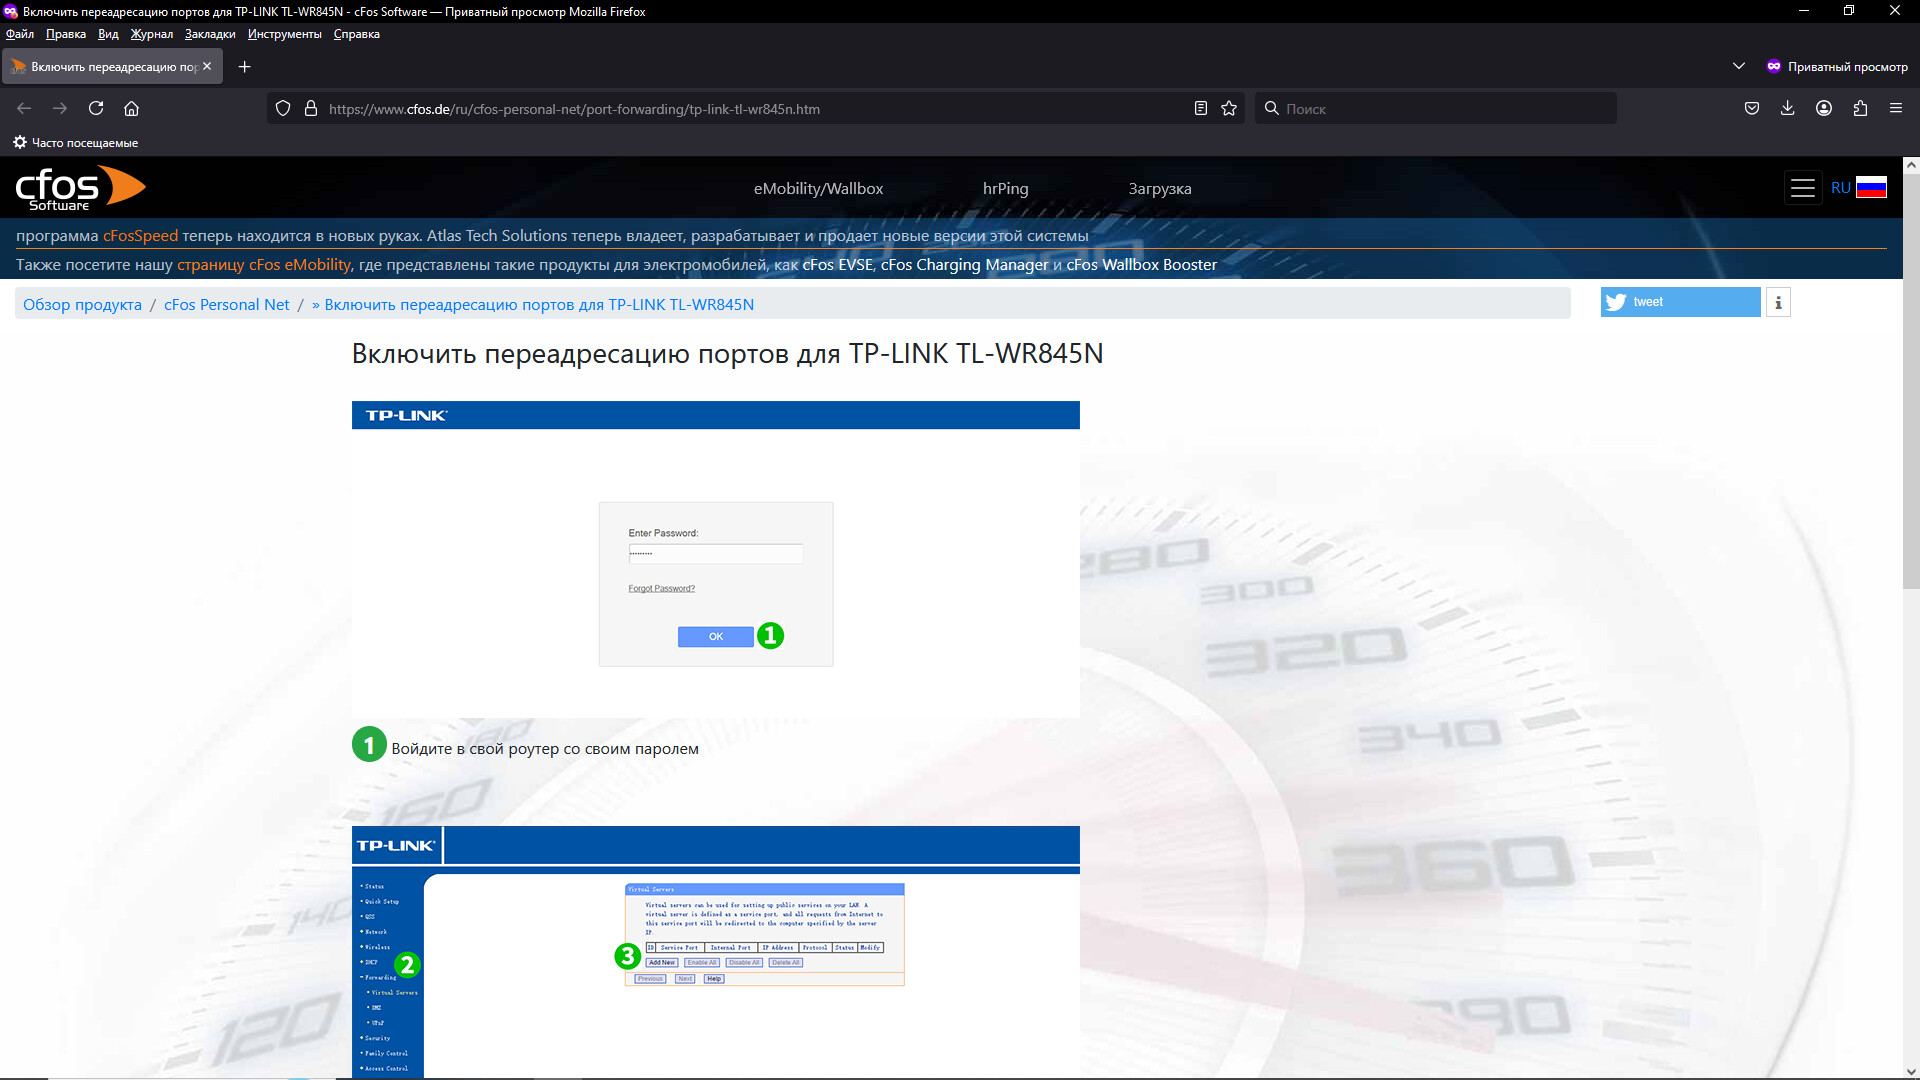Open eMobility/Wallbox navigation item
1920x1080 pixels.
click(x=818, y=188)
